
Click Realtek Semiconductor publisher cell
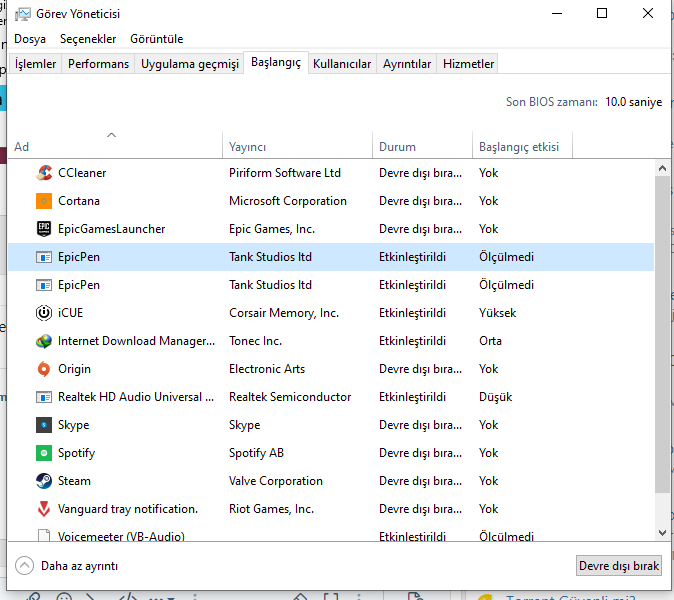tap(290, 397)
